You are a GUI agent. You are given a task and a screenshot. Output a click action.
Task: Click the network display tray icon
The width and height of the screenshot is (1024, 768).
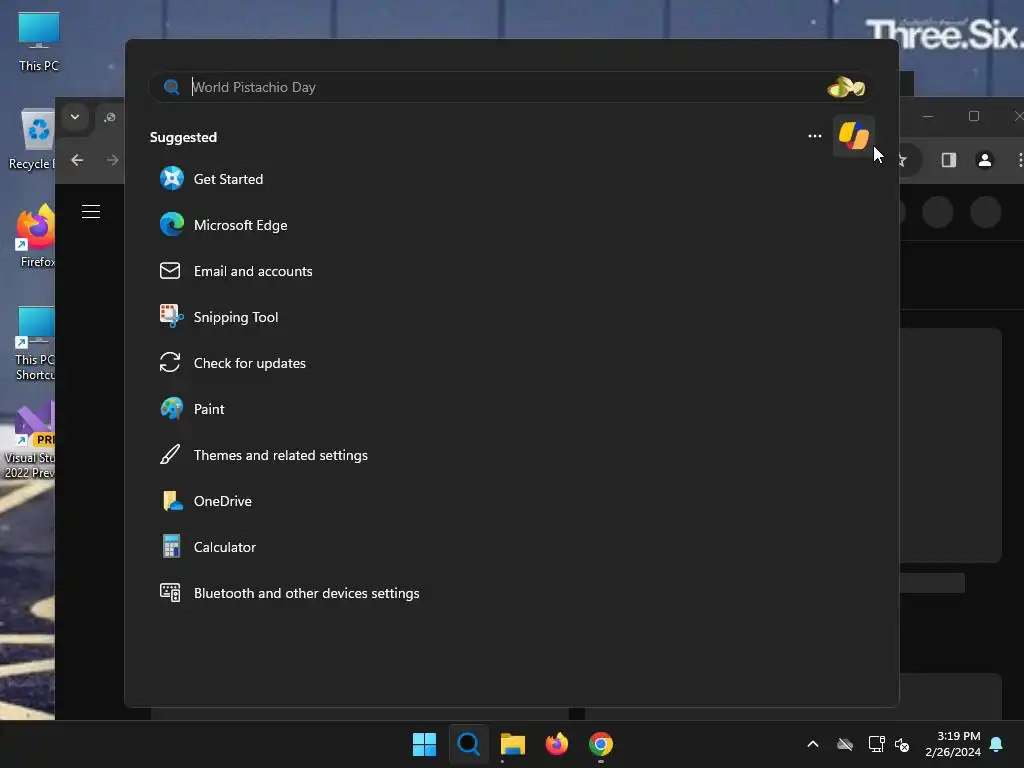click(876, 744)
